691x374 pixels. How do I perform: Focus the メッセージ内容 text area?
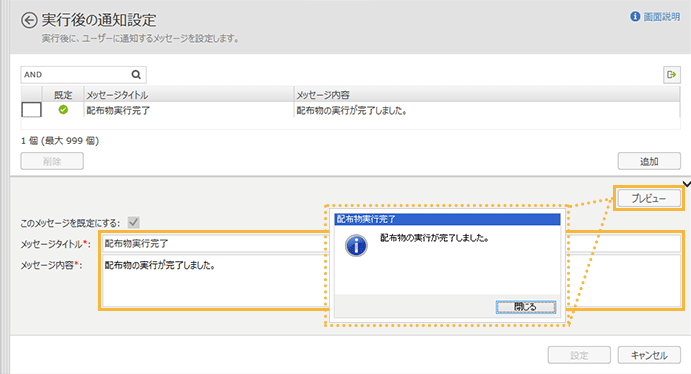[x=392, y=281]
